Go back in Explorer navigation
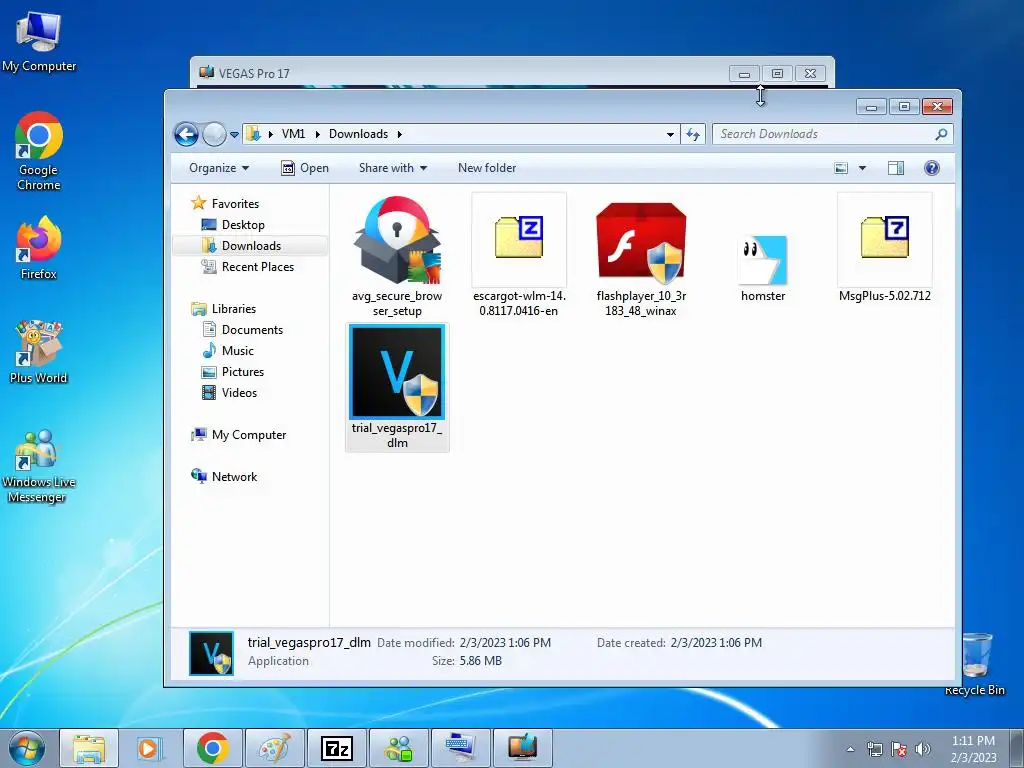Screen dimensions: 1024x768 click(186, 135)
